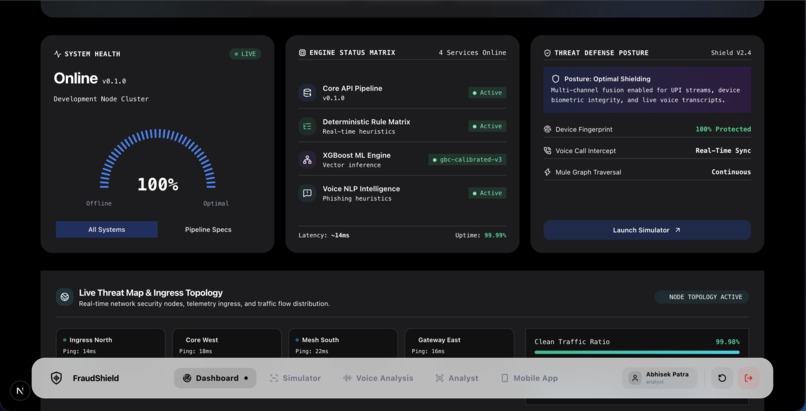Select the Gateway East node card
This screenshot has height=411, width=806.
coord(459,344)
